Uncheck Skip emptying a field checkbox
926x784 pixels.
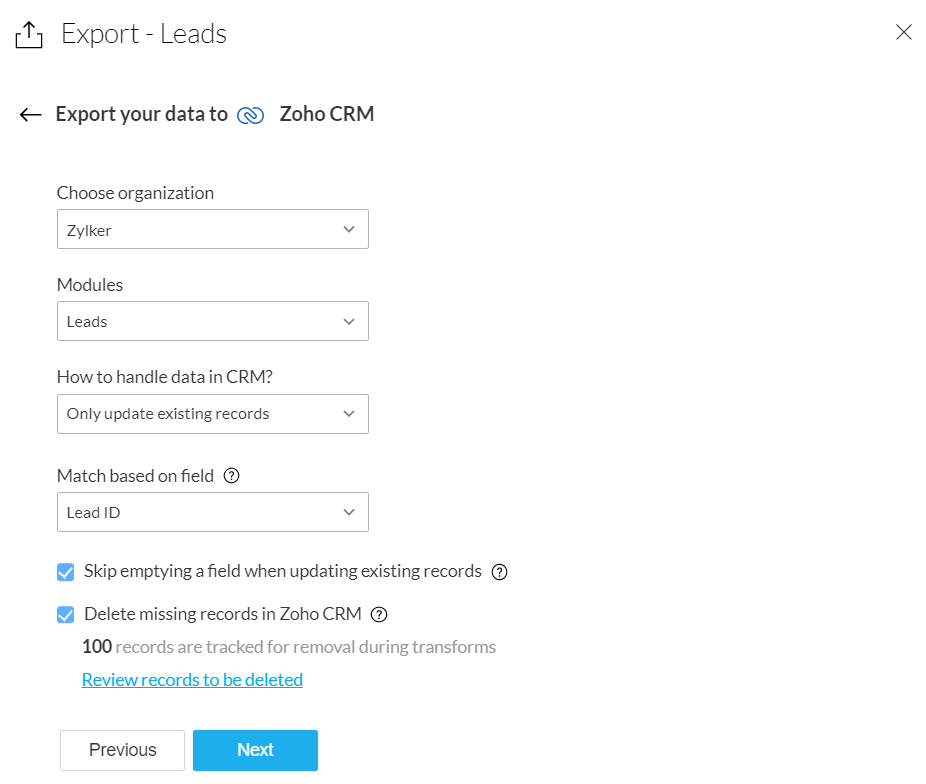[66, 572]
